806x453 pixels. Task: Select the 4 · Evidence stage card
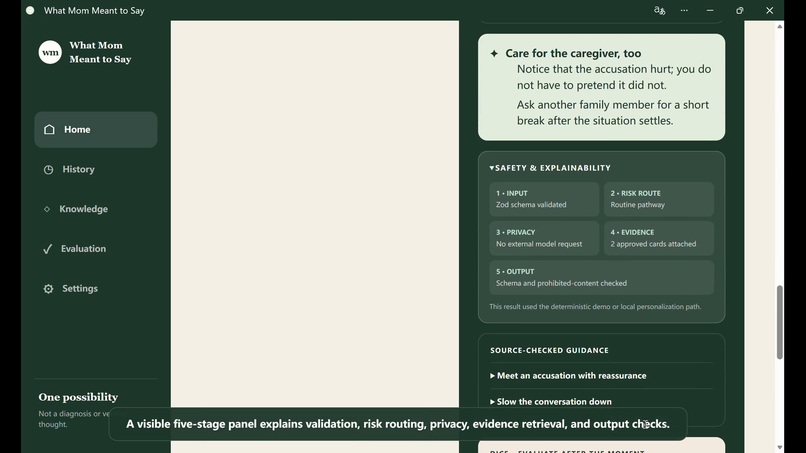[x=658, y=238]
